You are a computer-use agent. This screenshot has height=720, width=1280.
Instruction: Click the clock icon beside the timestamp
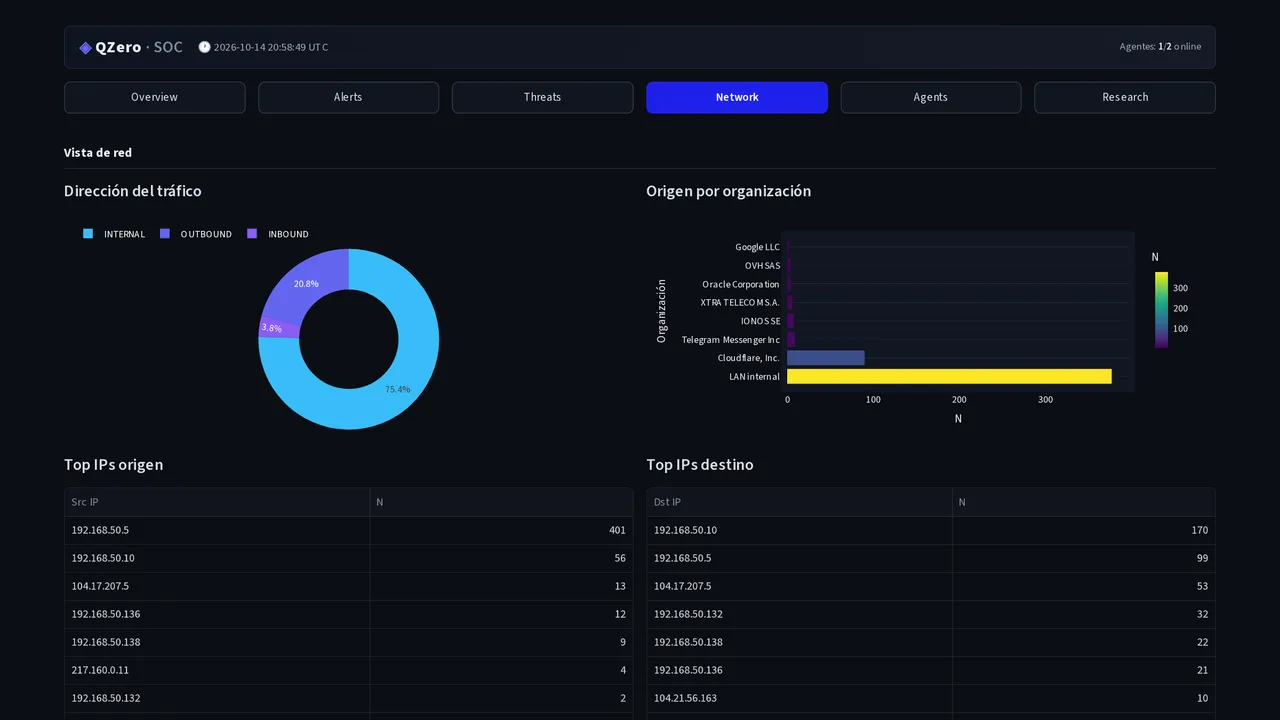tap(204, 47)
